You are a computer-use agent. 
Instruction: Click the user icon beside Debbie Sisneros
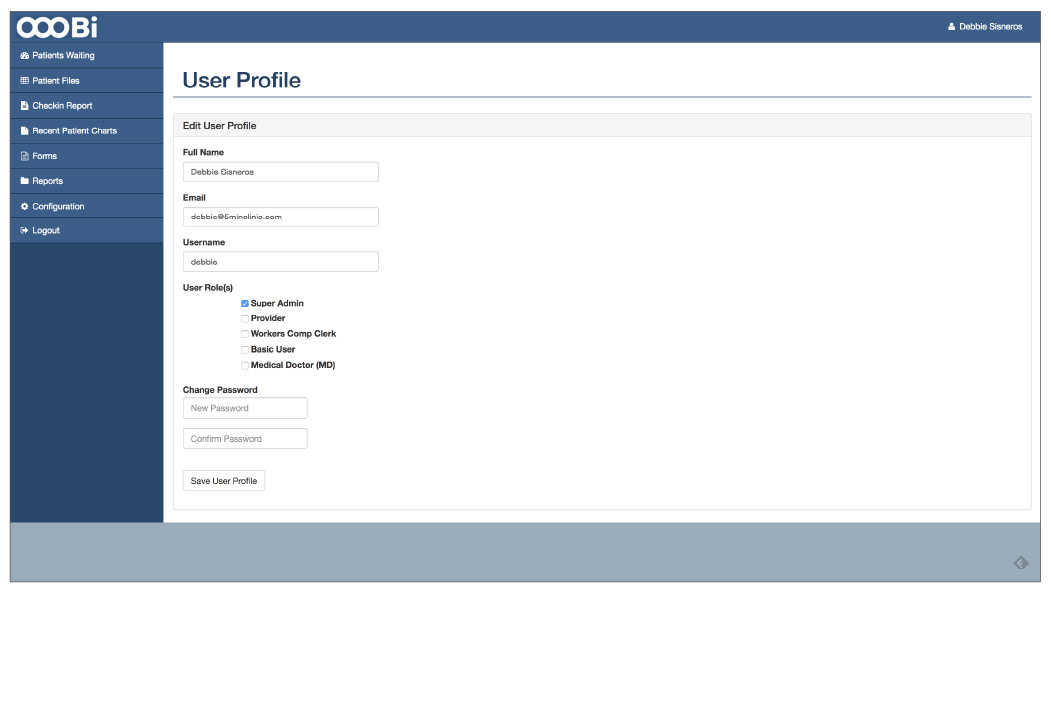951,27
